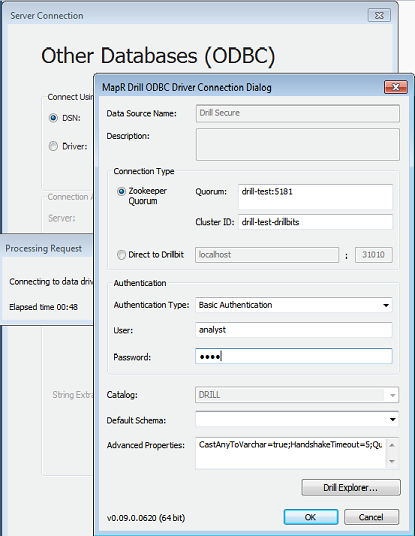Click the Data Source Name field
The image size is (415, 536).
[297, 113]
